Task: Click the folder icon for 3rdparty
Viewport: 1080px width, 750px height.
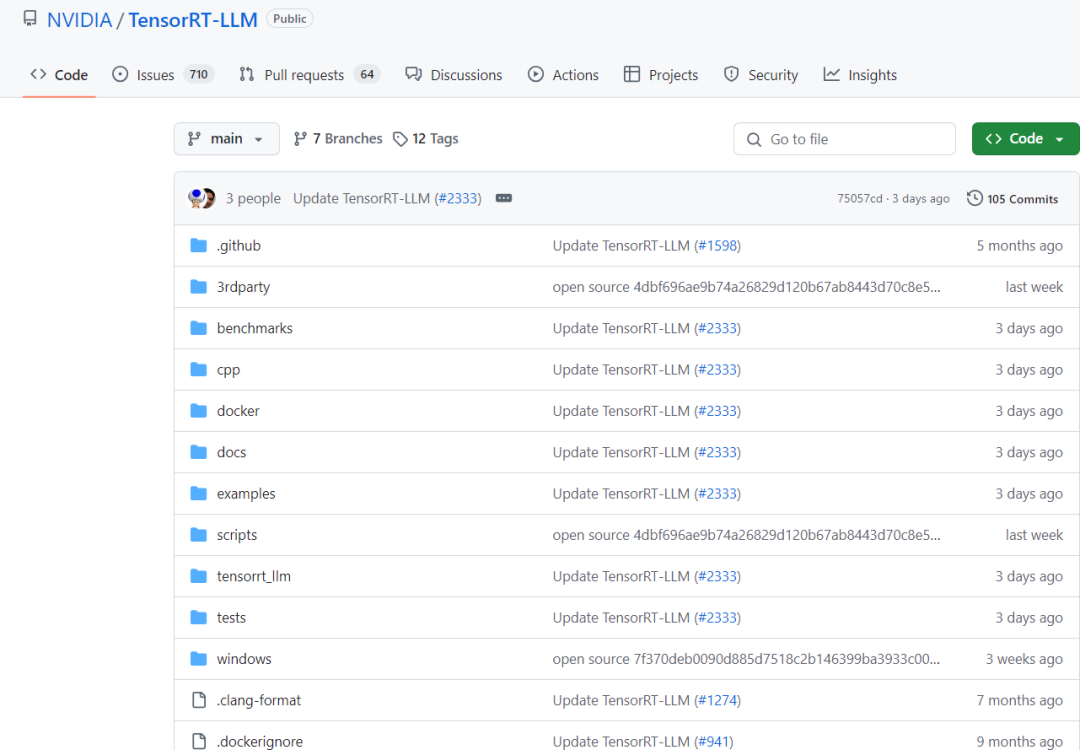Action: tap(198, 287)
